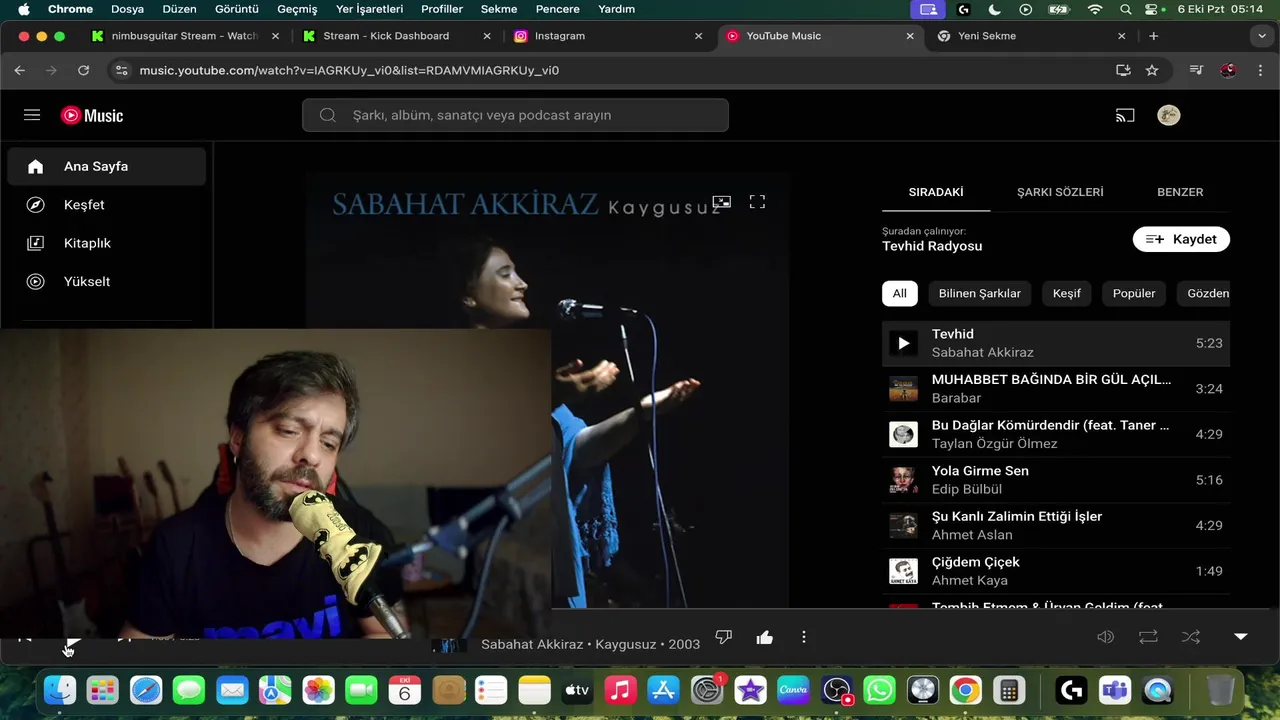Switch to the SIRADAKİ tab
Screen dimensions: 1280x720
(x=936, y=192)
